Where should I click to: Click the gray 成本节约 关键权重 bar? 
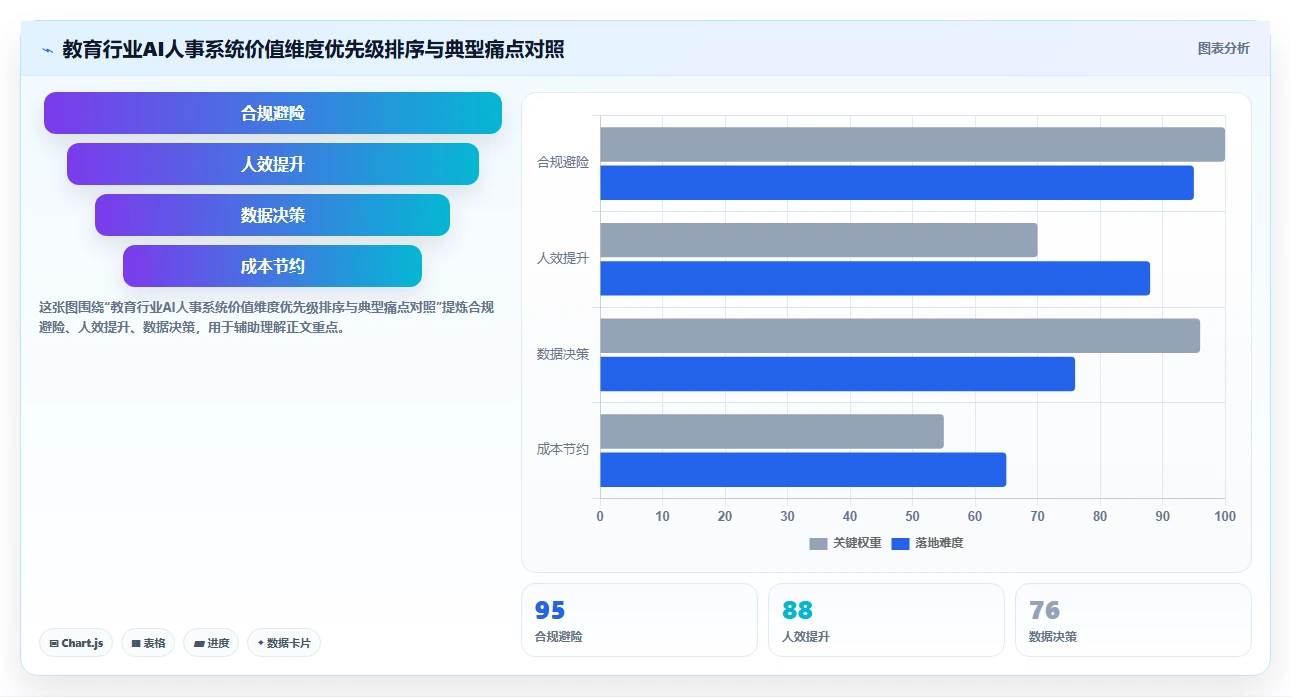772,431
